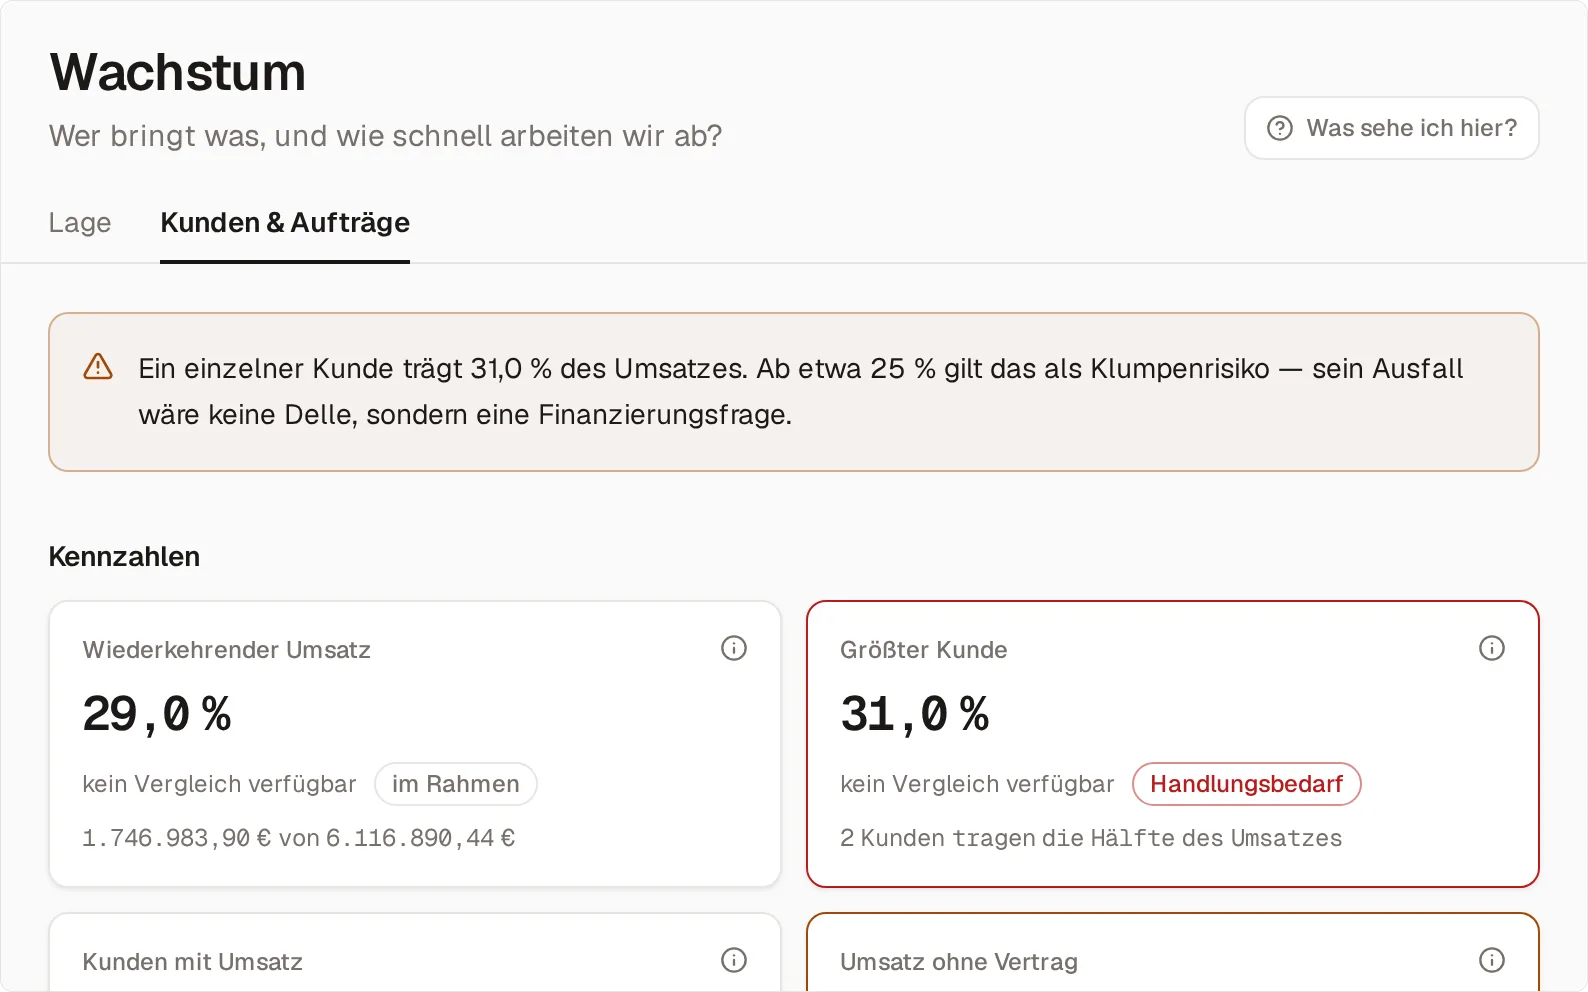Click the 'im Rahmen' status badge
Image resolution: width=1588 pixels, height=992 pixels.
pyautogui.click(x=456, y=784)
